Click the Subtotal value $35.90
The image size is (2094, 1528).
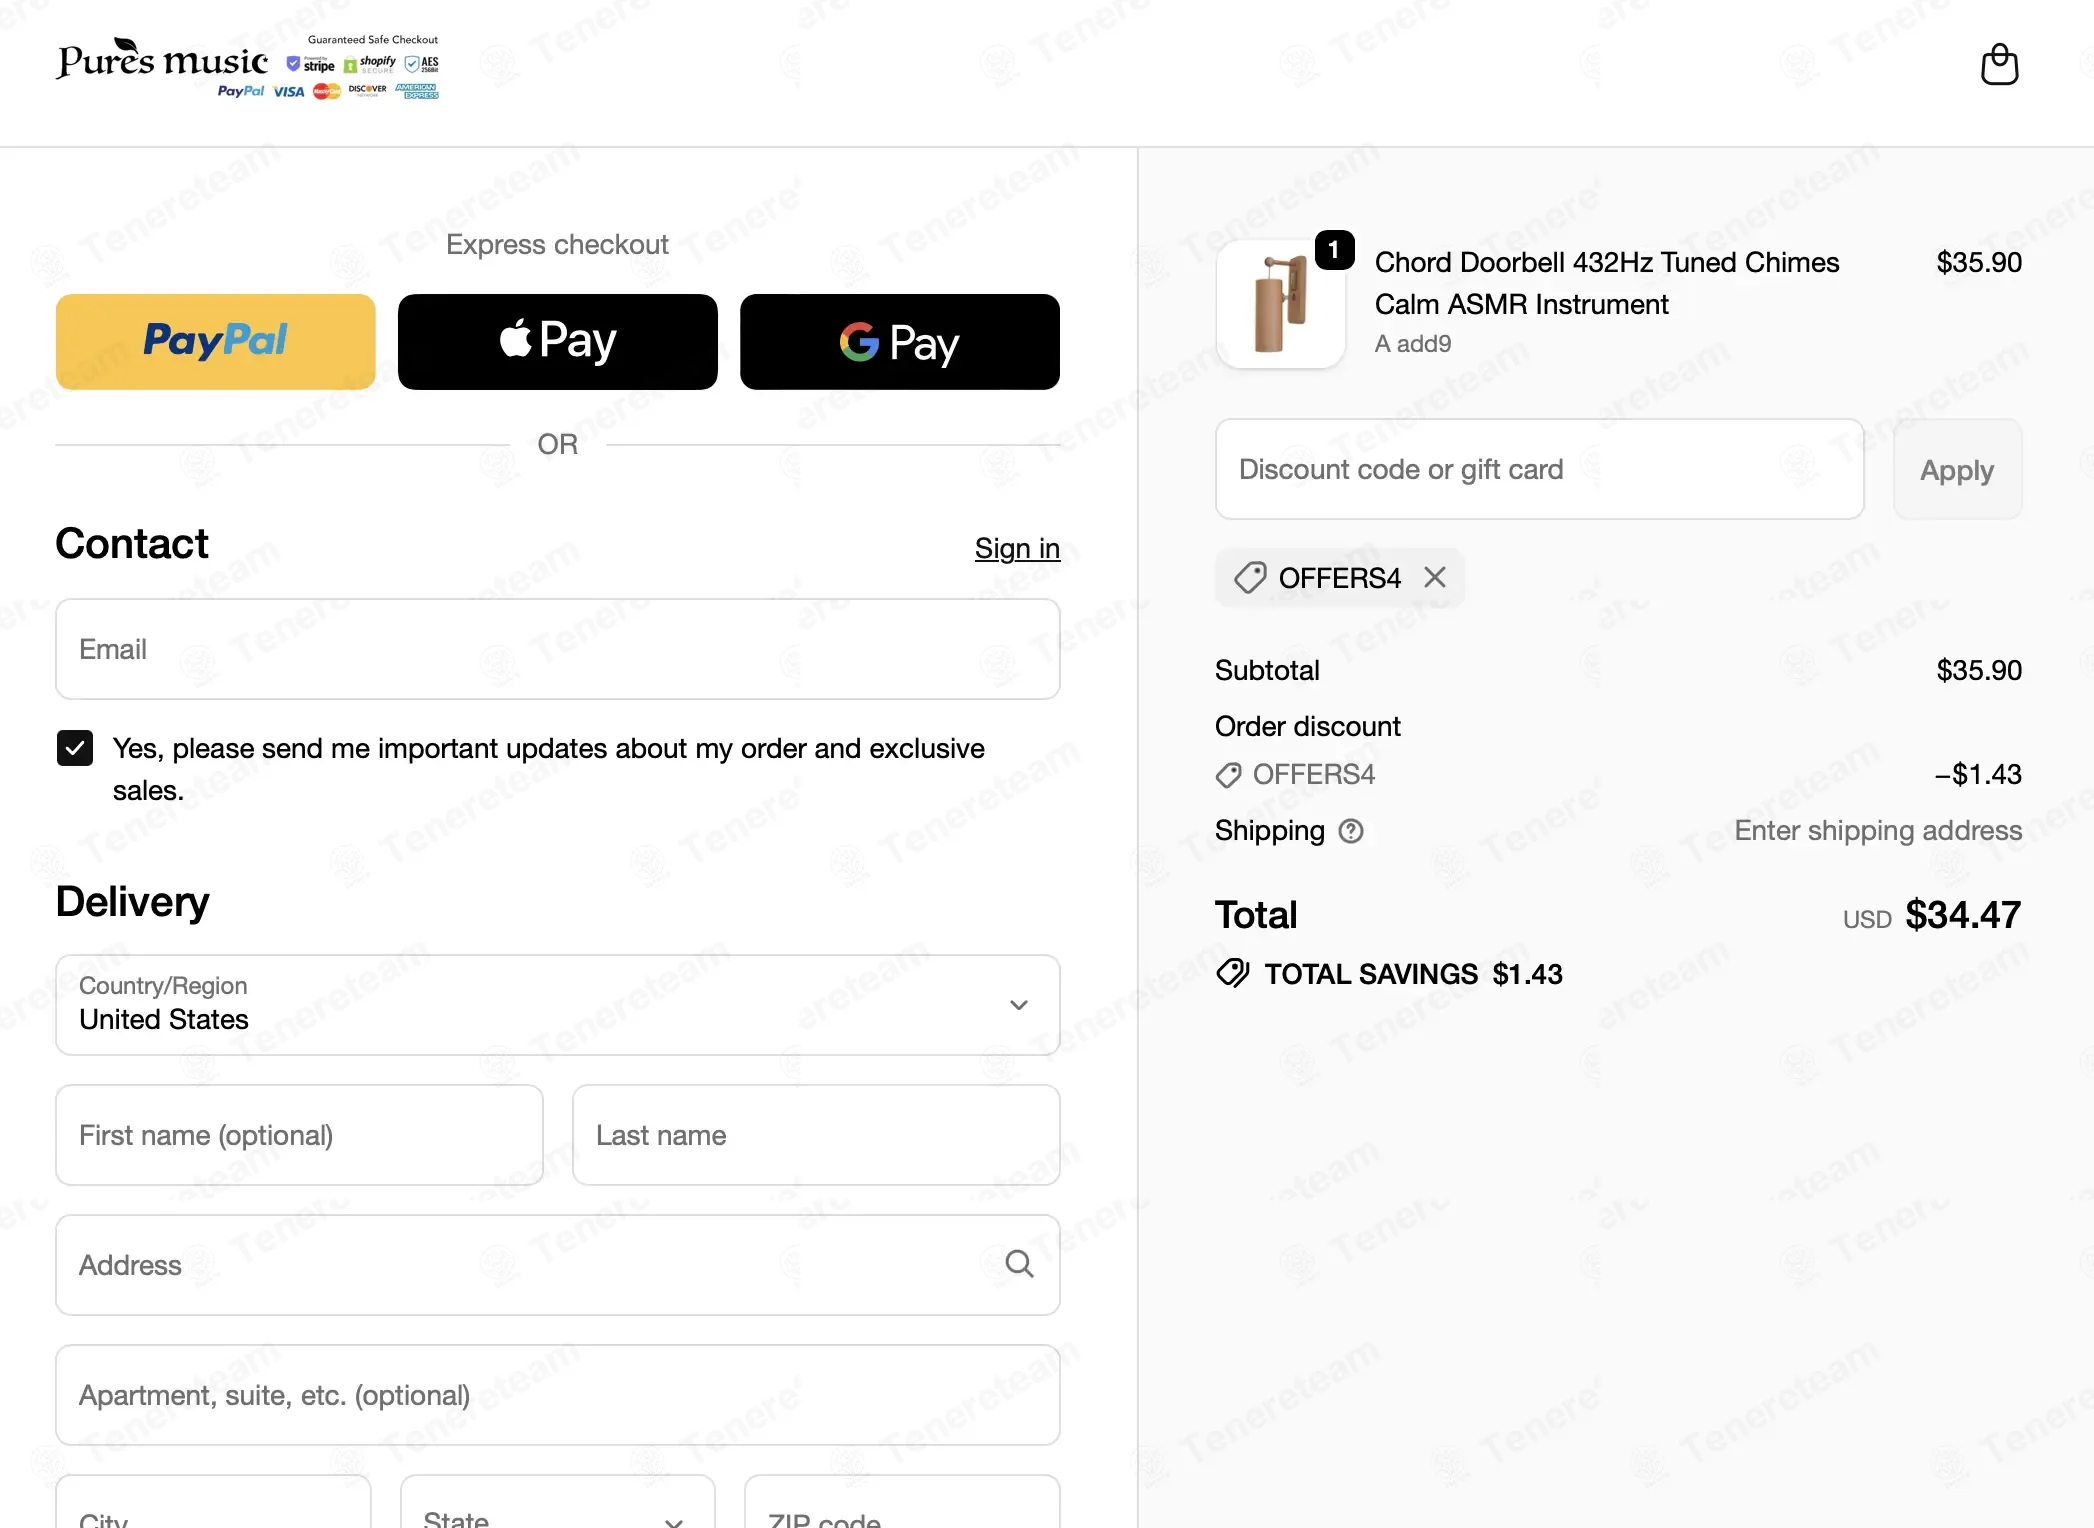[1979, 670]
